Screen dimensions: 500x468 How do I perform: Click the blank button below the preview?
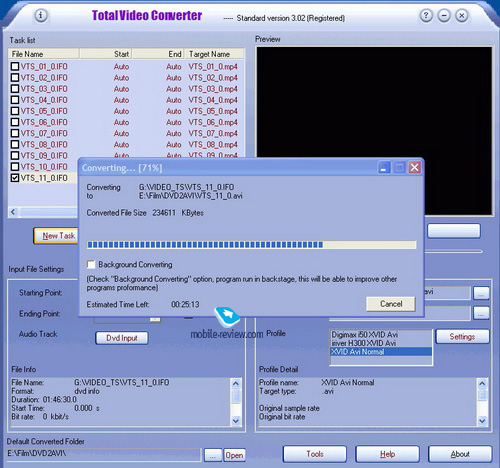click(x=454, y=231)
